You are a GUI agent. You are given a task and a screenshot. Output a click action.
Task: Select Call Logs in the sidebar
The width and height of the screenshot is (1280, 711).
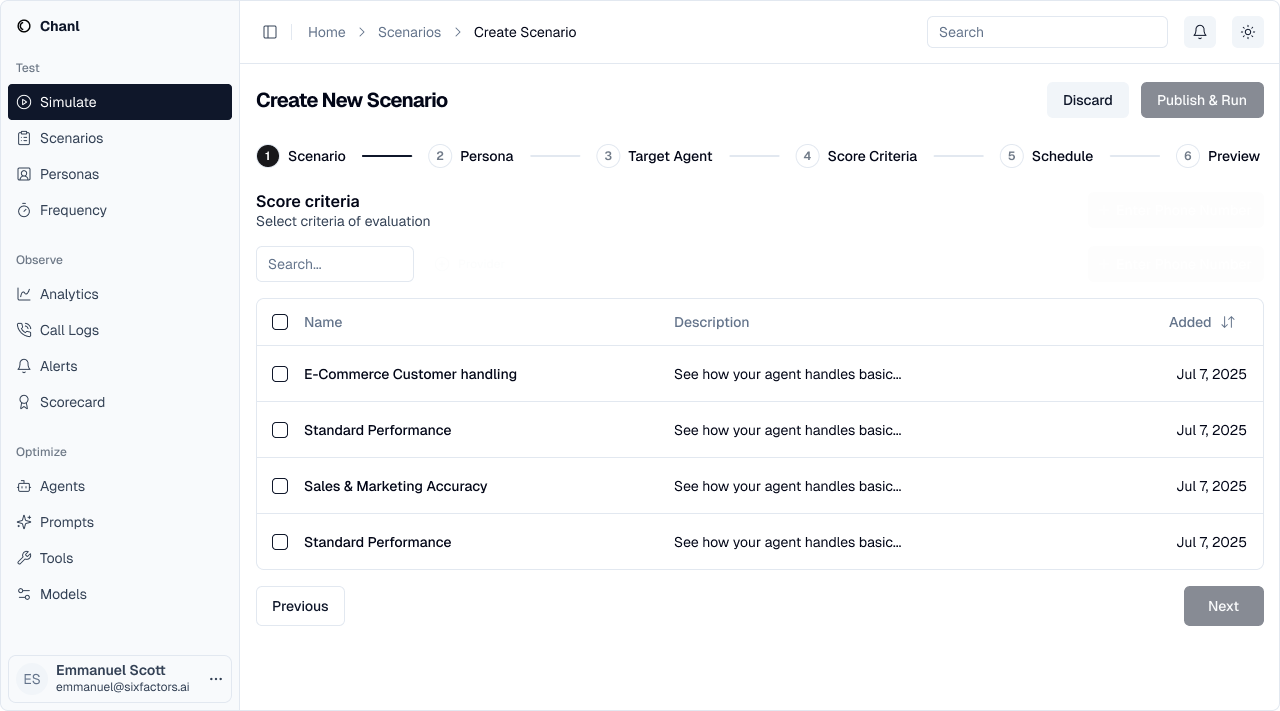tap(69, 330)
